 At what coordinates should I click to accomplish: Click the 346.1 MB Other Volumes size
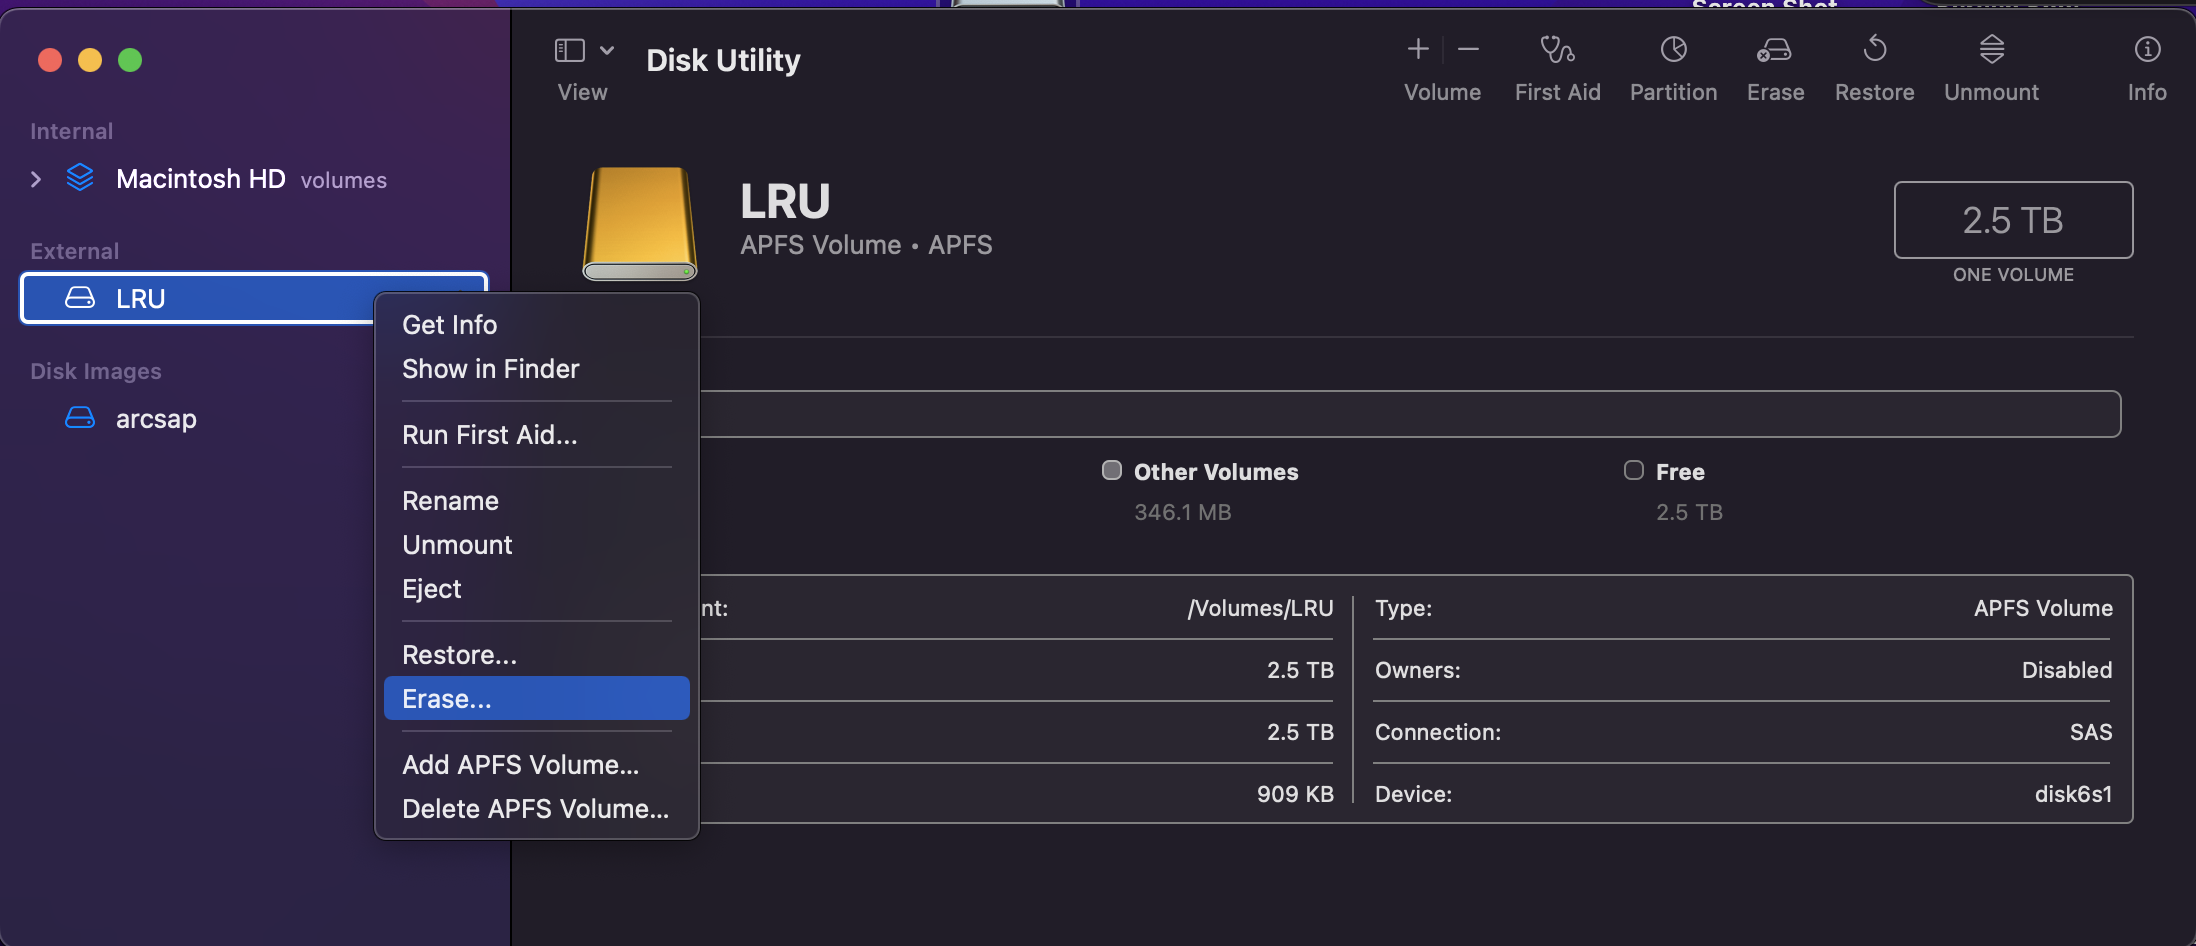tap(1182, 512)
